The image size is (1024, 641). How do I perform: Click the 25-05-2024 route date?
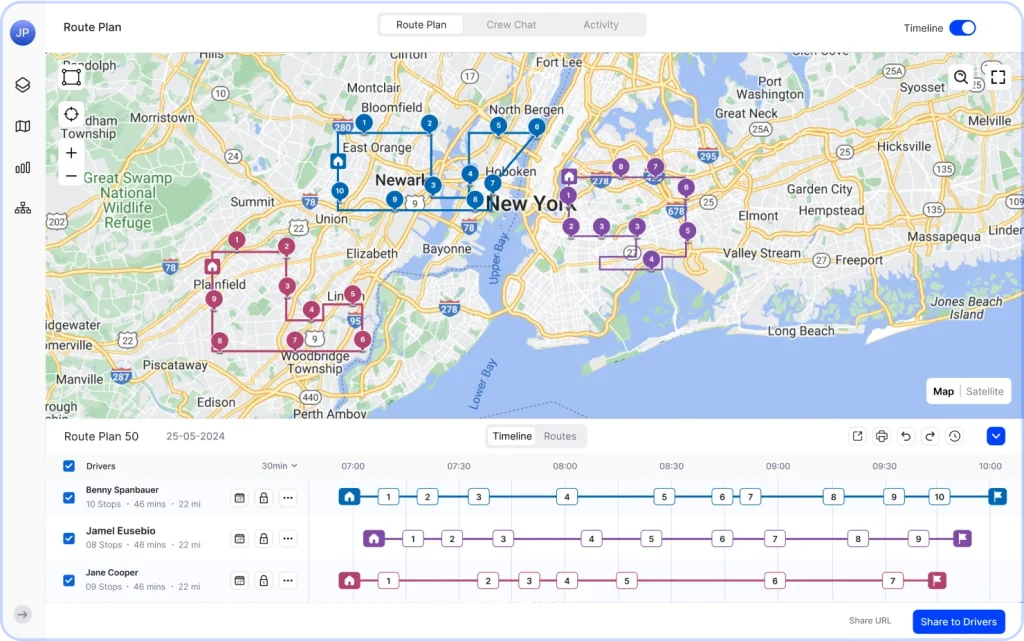click(195, 436)
